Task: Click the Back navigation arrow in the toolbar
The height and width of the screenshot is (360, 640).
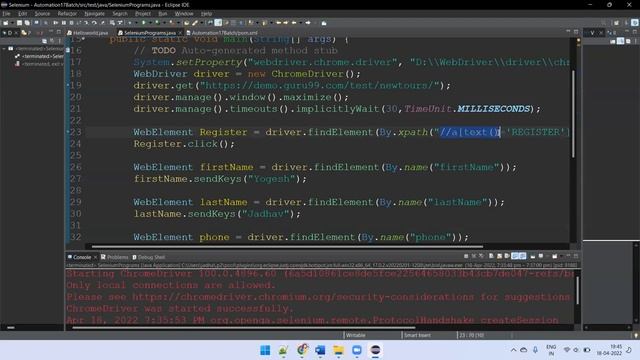Action: point(293,23)
